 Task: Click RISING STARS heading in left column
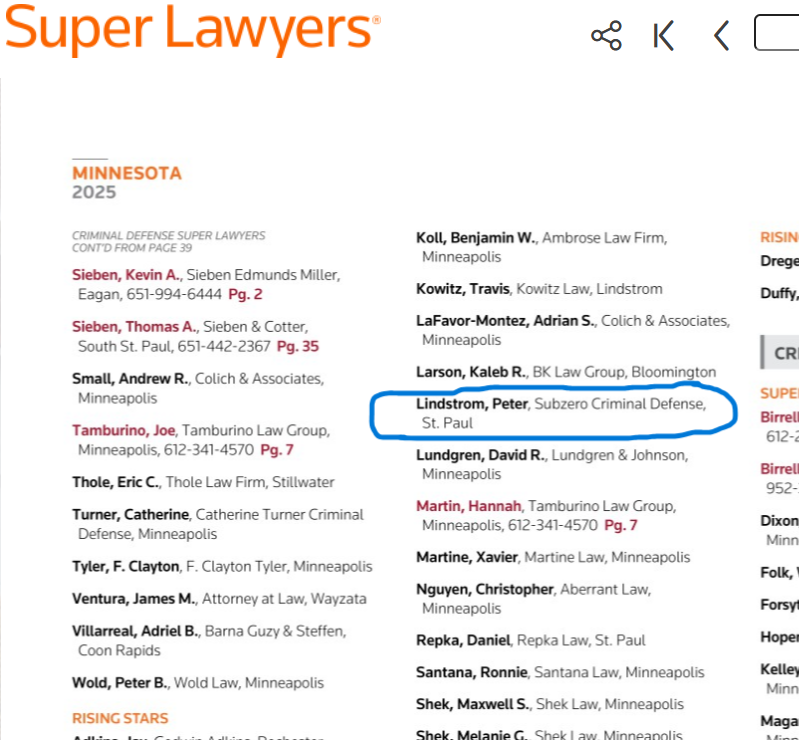(120, 718)
